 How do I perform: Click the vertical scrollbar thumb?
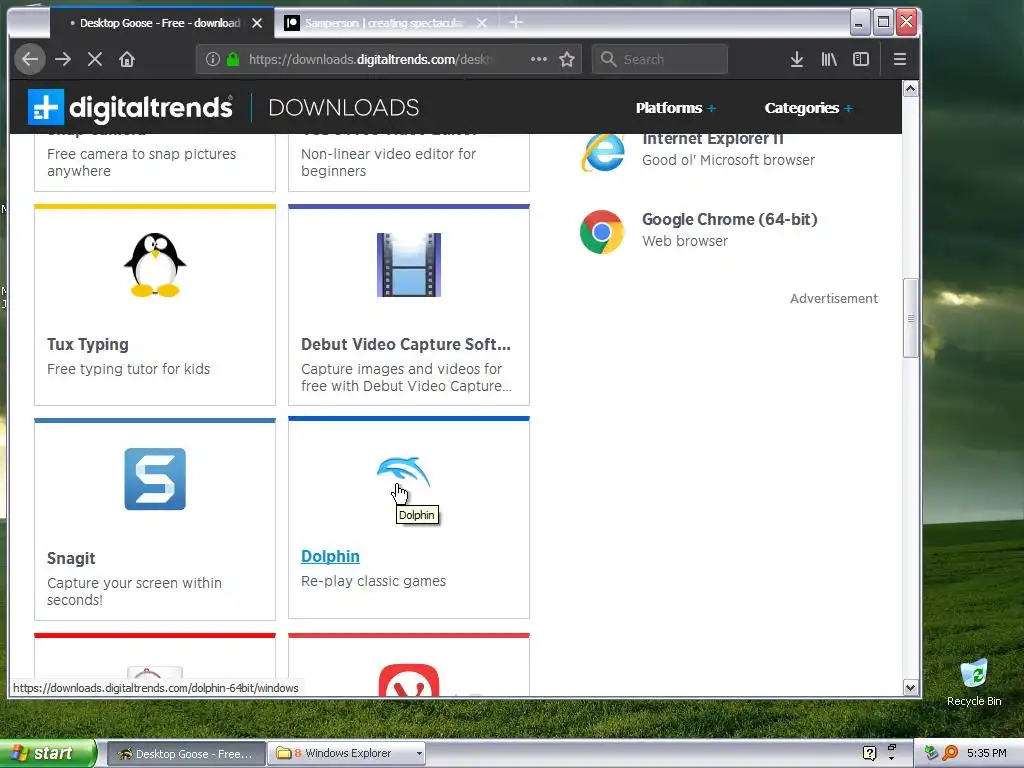[x=910, y=318]
